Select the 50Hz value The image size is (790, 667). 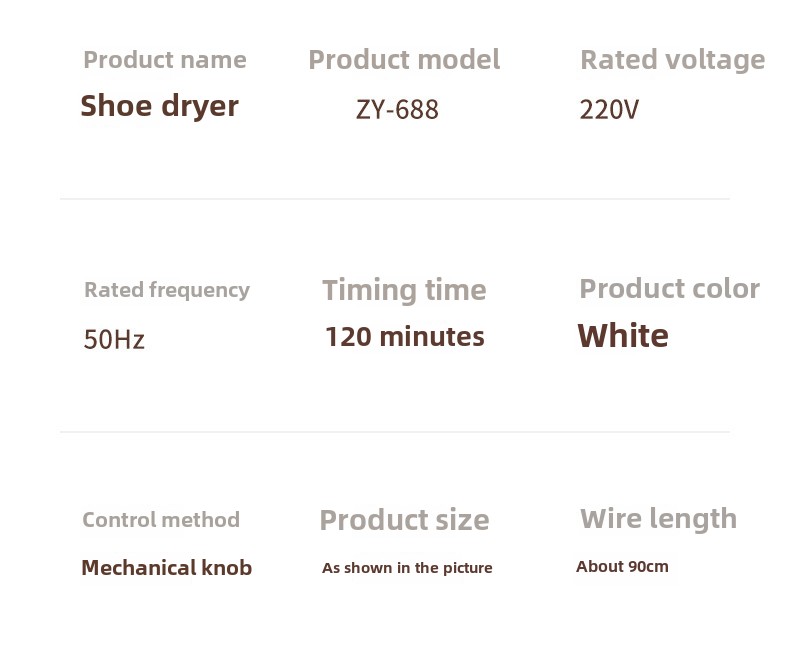[x=114, y=339]
